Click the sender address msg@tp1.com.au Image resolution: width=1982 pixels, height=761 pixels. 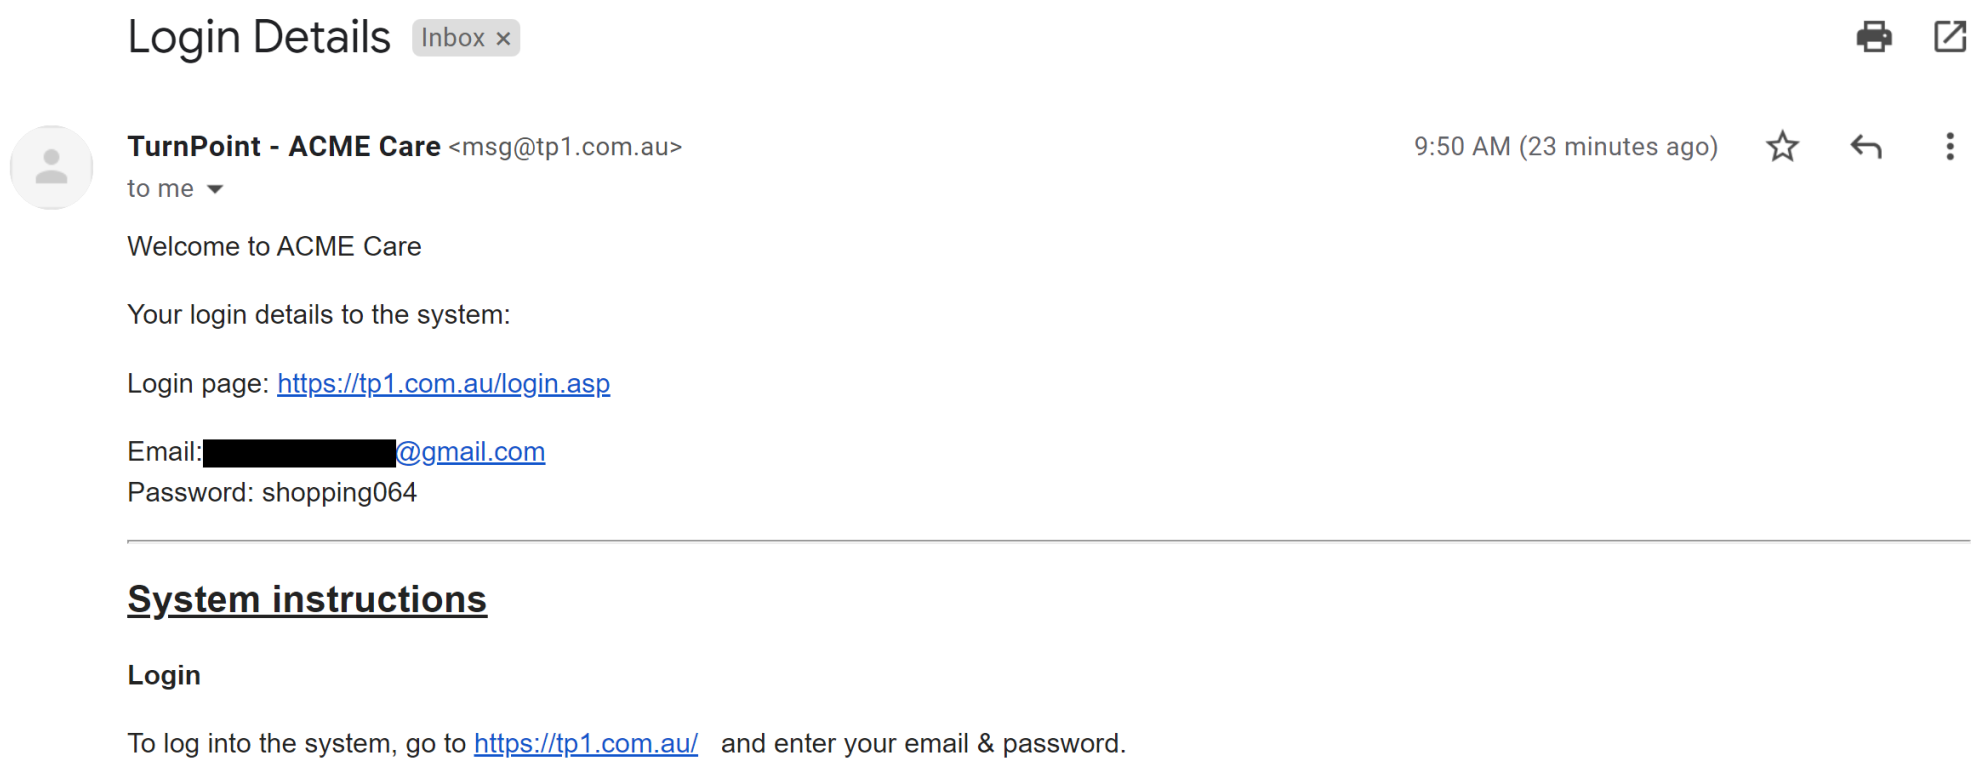565,147
